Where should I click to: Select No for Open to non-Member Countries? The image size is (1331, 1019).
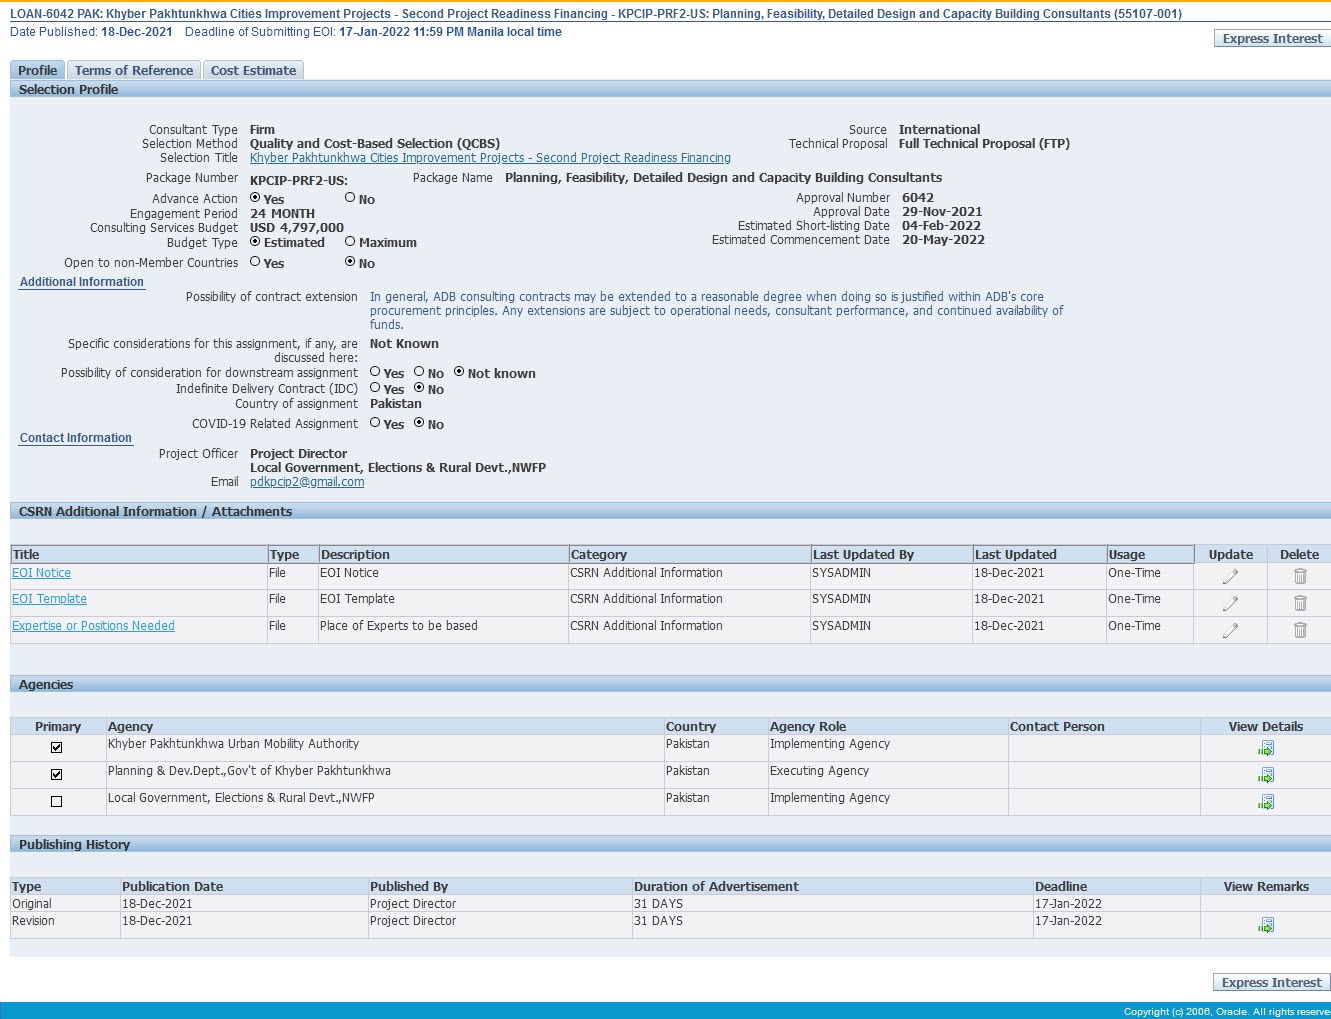click(350, 262)
